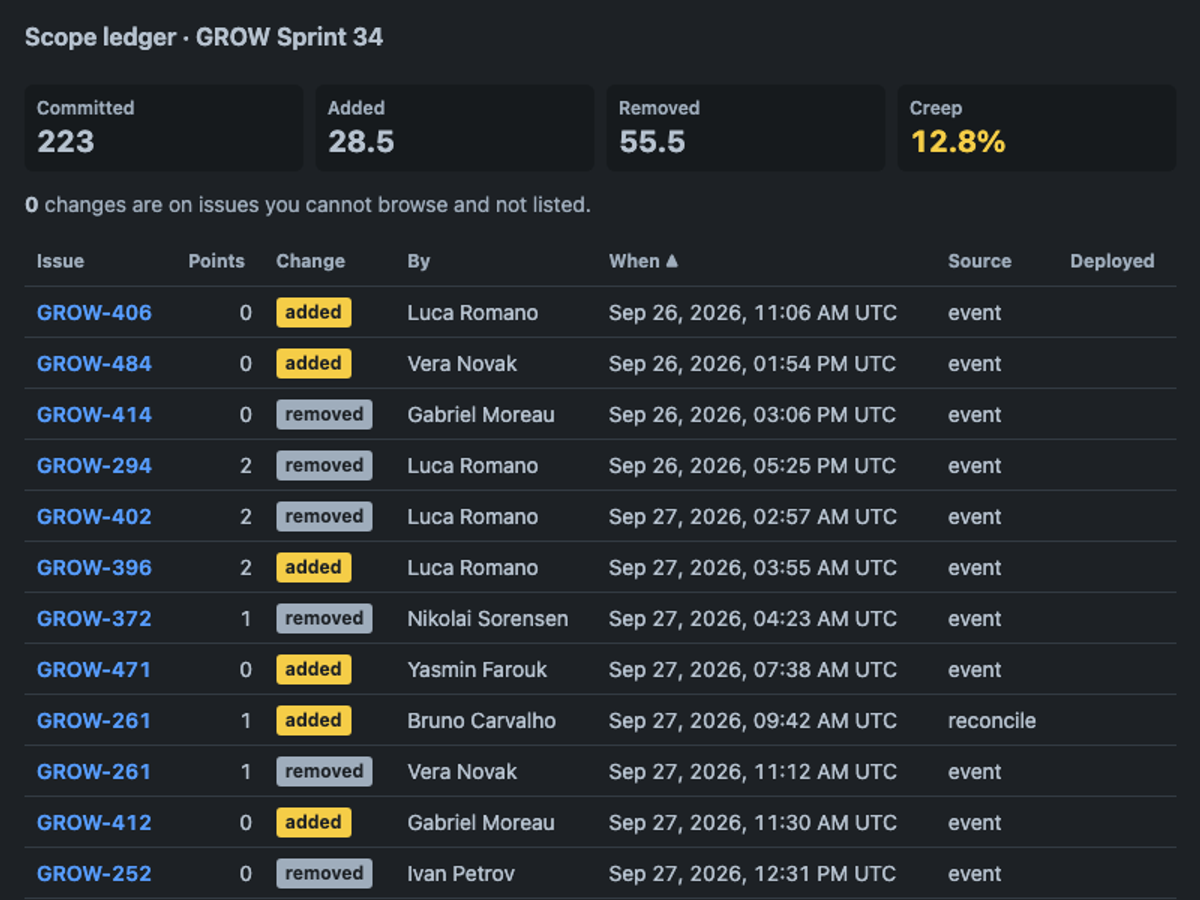Click the removed badge in GROW-372 row
The width and height of the screenshot is (1200, 900).
point(324,619)
